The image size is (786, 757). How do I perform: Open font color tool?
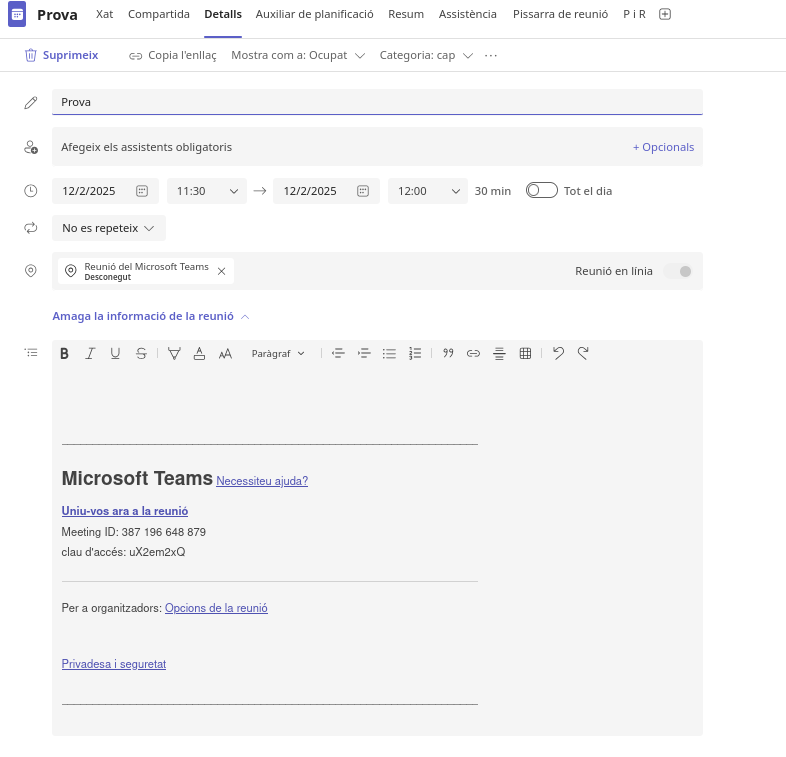200,354
